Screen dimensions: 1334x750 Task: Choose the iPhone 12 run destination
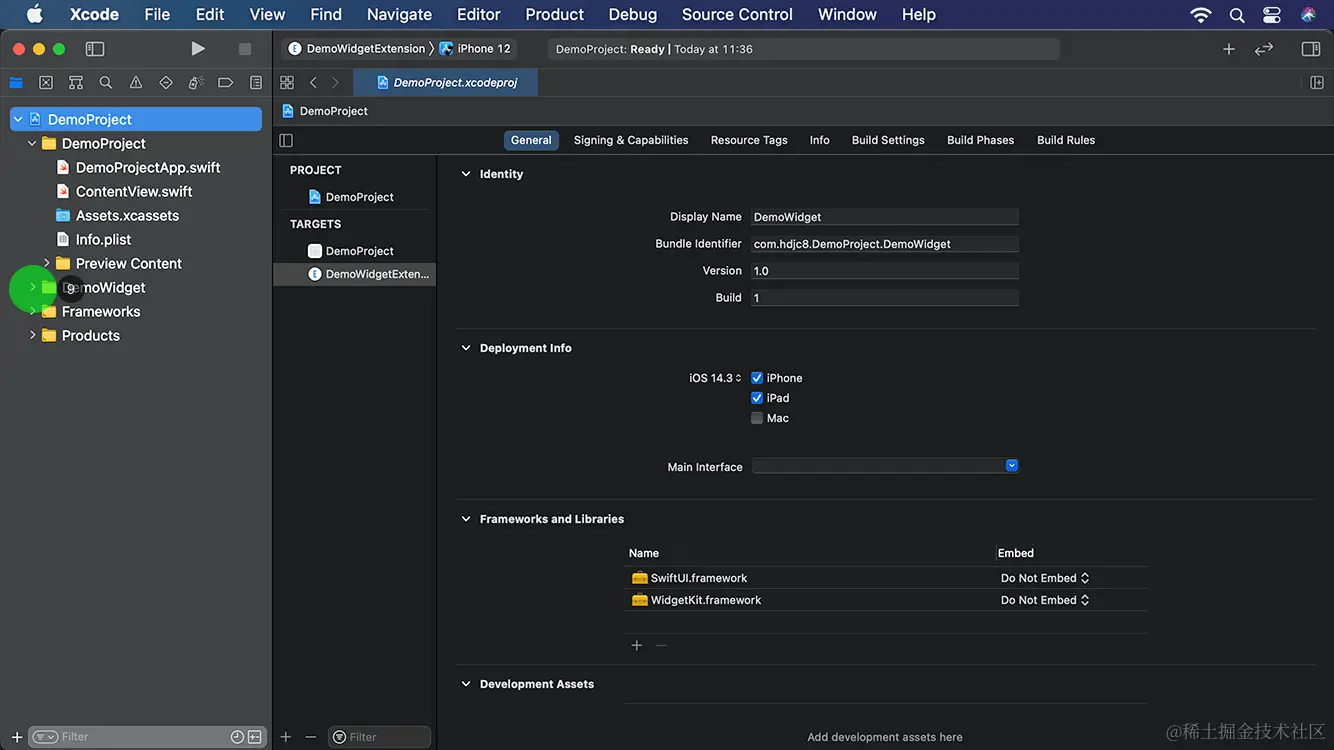[475, 49]
